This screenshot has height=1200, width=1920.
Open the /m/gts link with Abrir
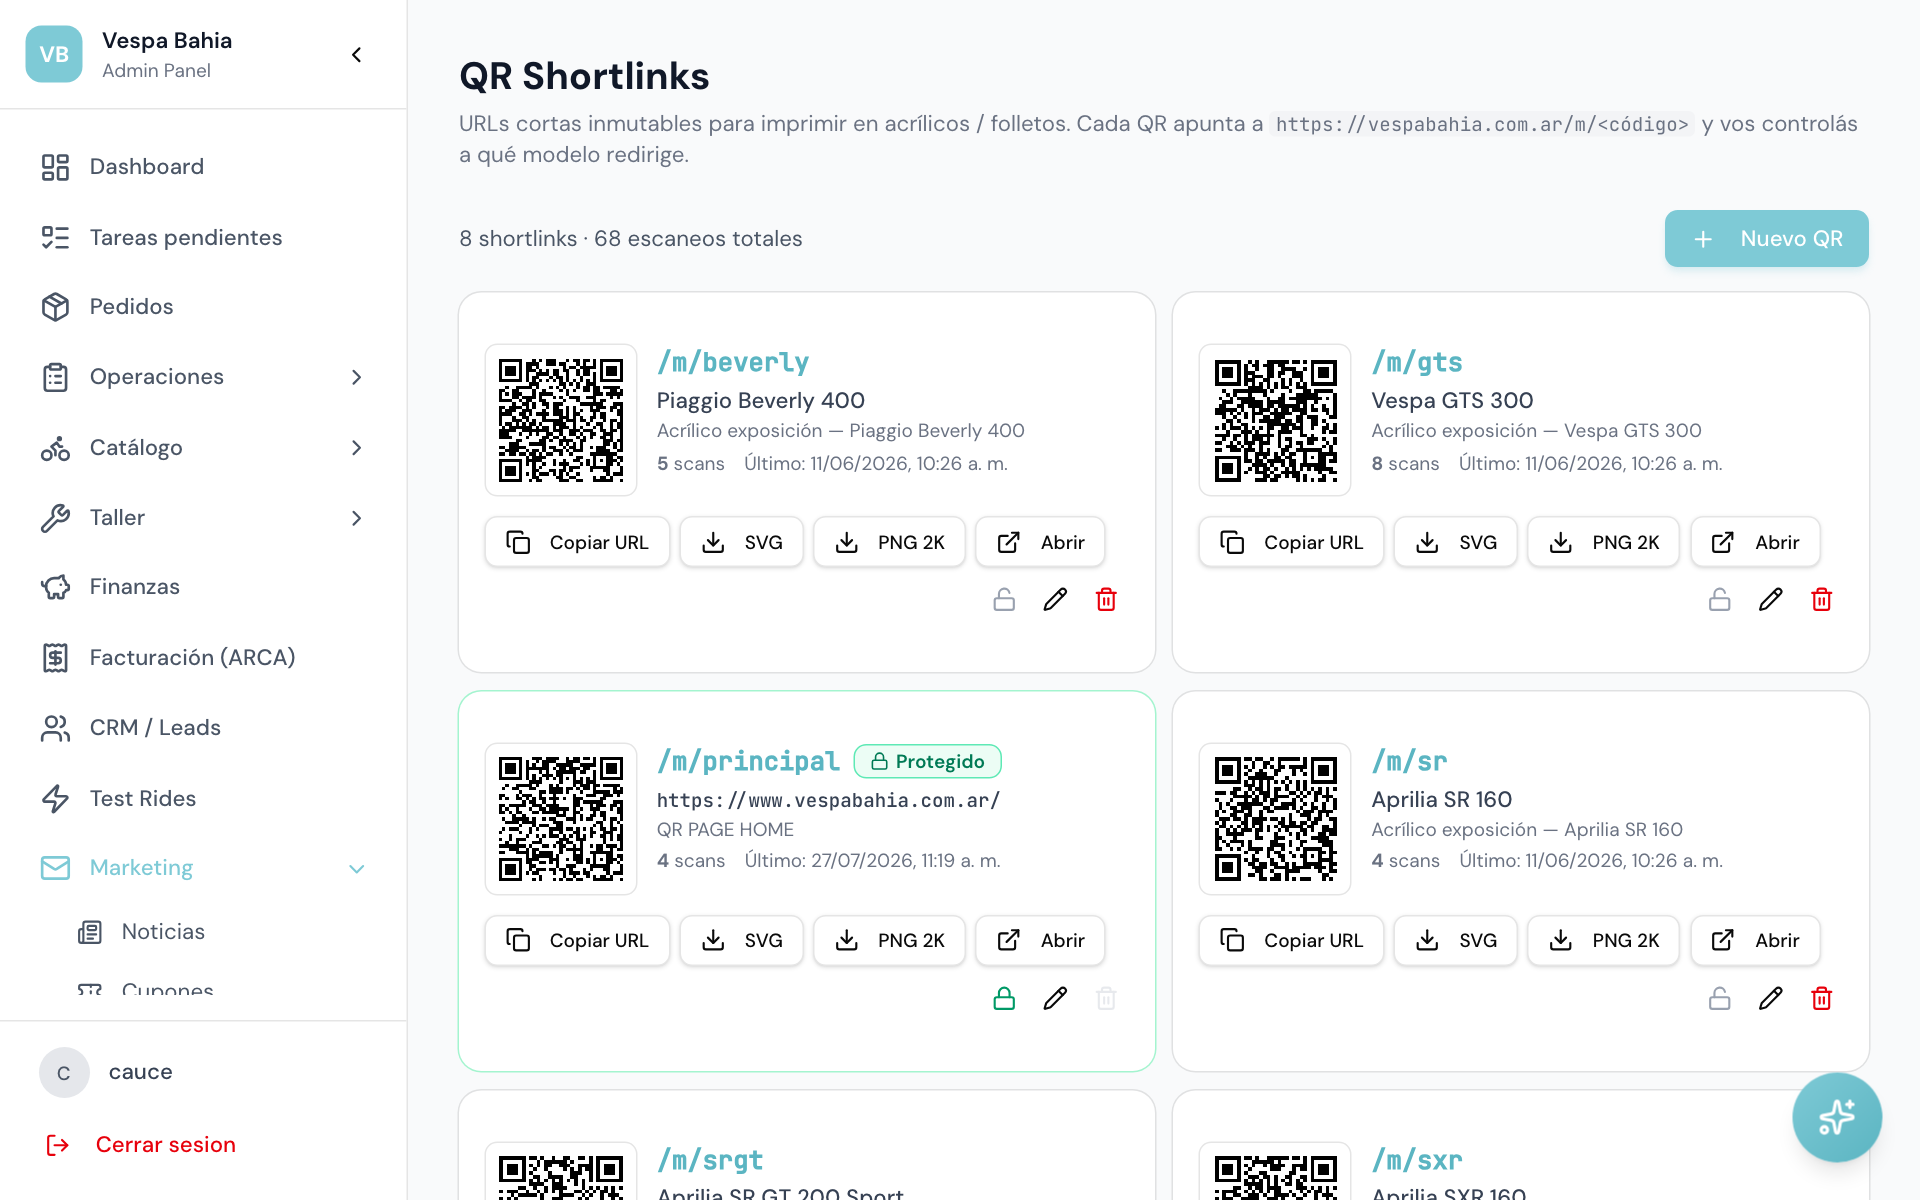tap(1755, 542)
